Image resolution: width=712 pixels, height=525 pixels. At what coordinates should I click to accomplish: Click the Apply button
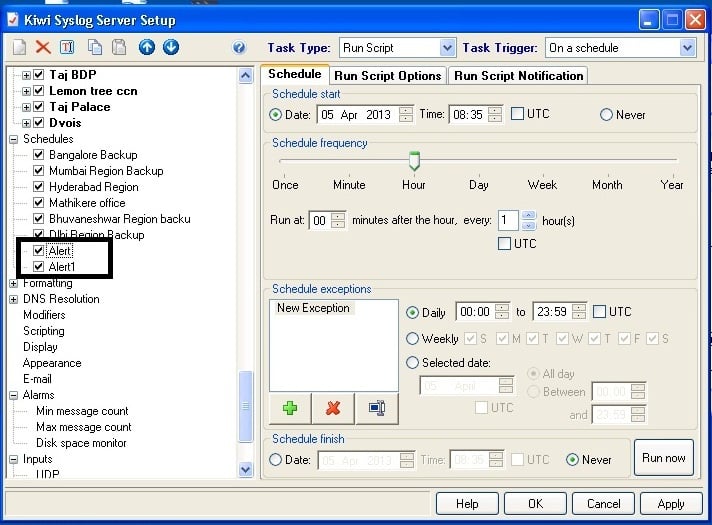(671, 504)
